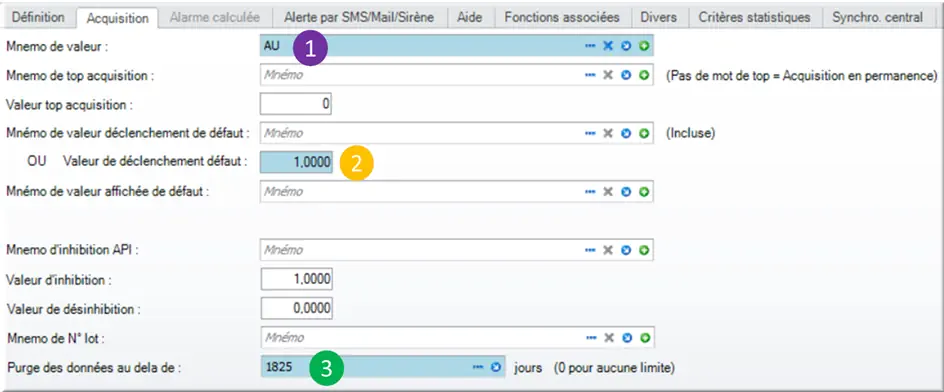Click green plus icon for Mnemo de N° lot
This screenshot has width=944, height=392.
644,338
